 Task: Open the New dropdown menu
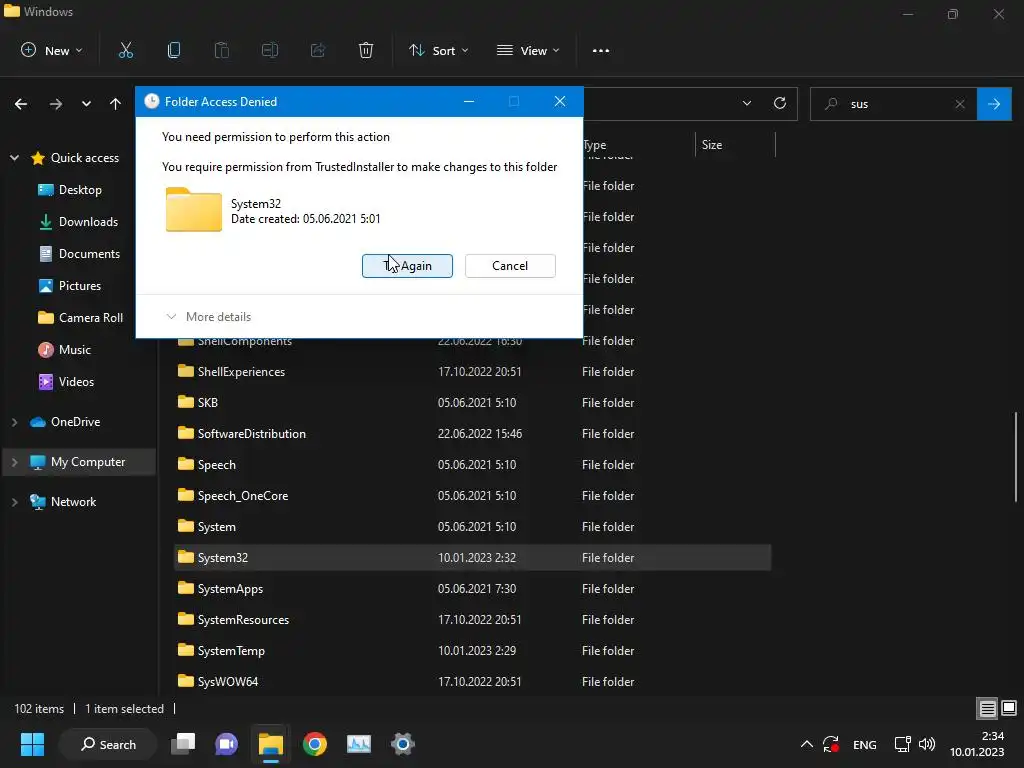(52, 50)
